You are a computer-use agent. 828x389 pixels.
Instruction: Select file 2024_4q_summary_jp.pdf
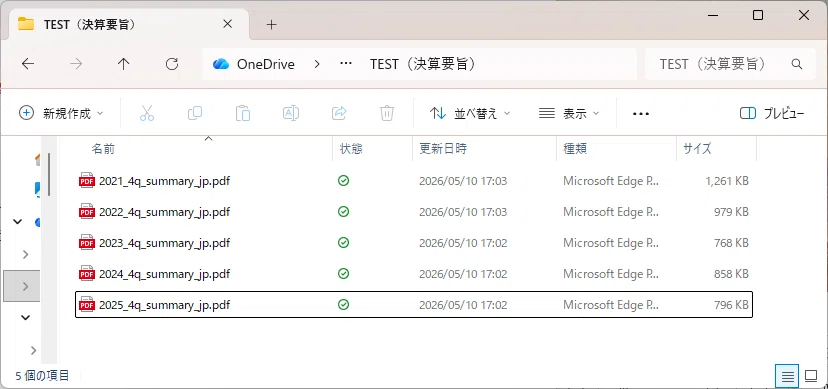coord(164,274)
